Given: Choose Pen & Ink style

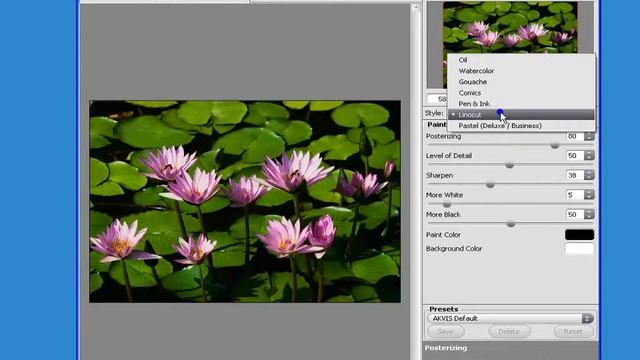Looking at the screenshot, I should 474,104.
